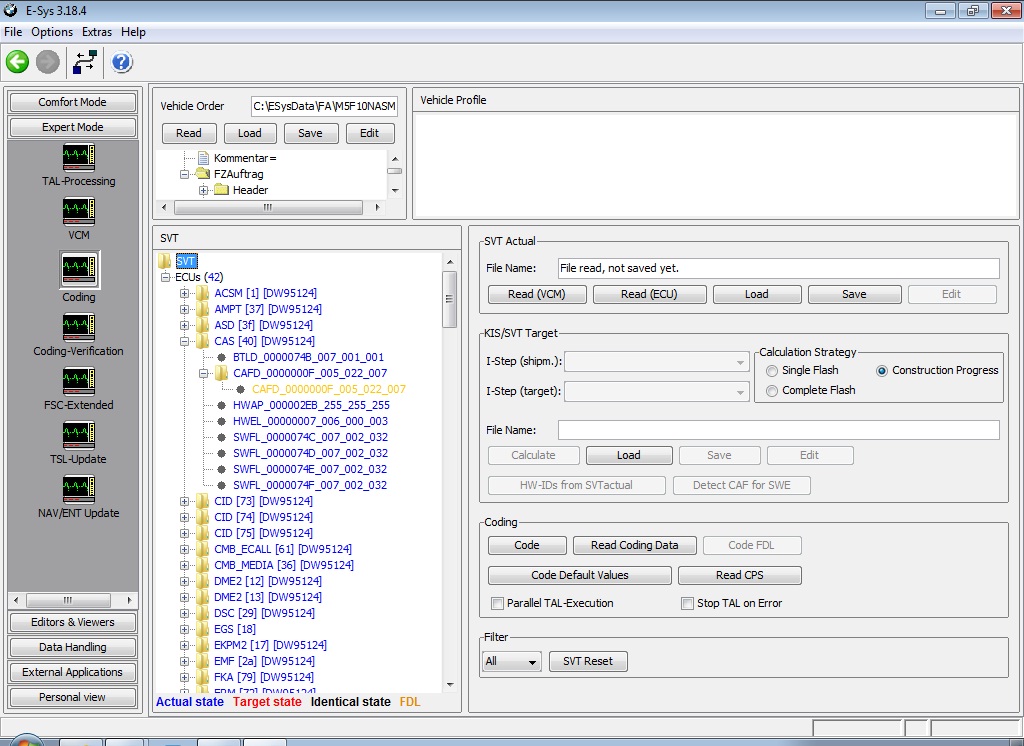Select yellow CAFD_0000000F_005_022_007 FDL entry
The image size is (1024, 746).
click(x=328, y=389)
